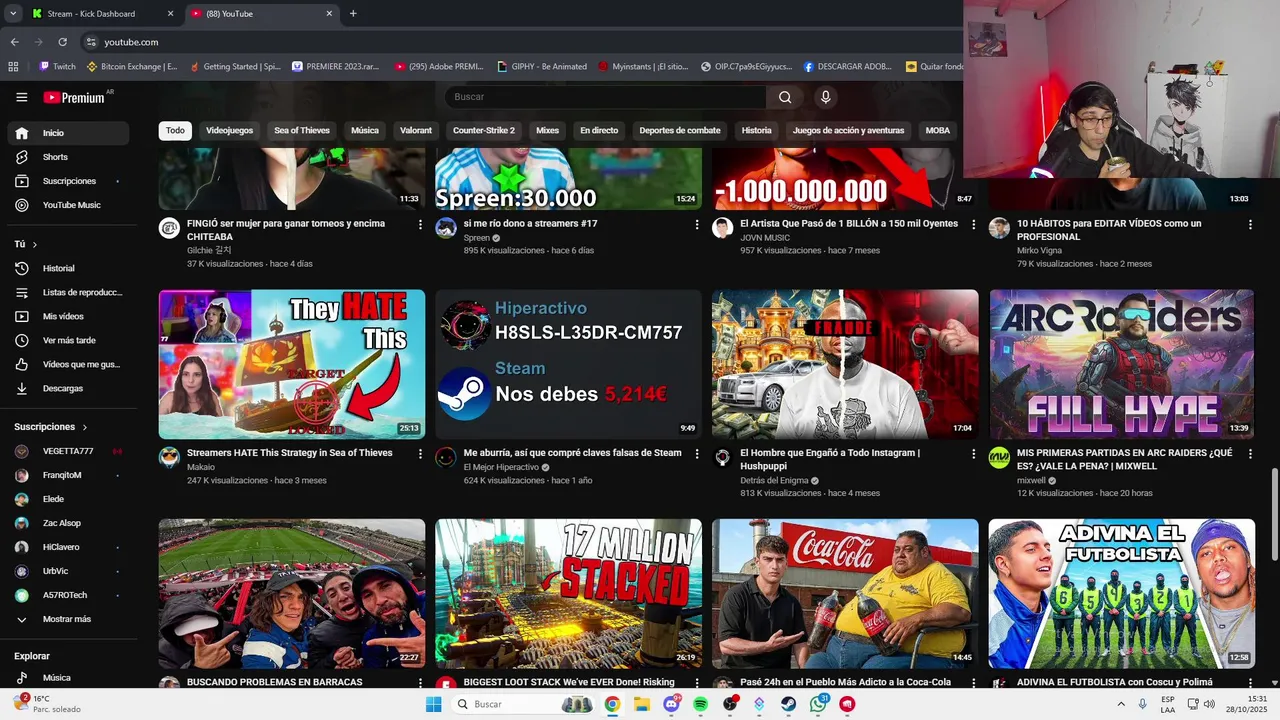Image resolution: width=1280 pixels, height=720 pixels.
Task: Click the page vertical scrollbar thumb
Action: [x=1274, y=515]
